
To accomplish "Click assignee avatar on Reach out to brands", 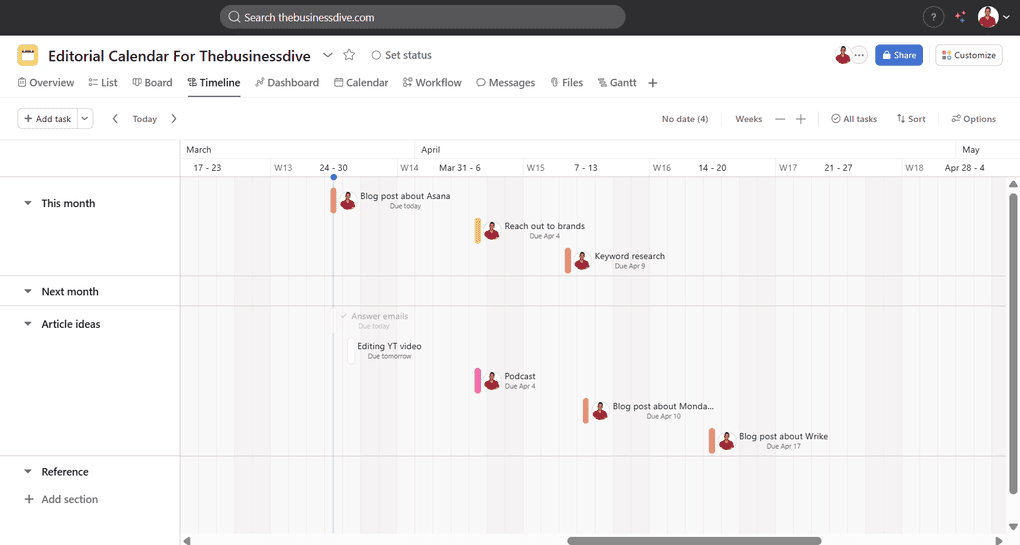I will [492, 230].
